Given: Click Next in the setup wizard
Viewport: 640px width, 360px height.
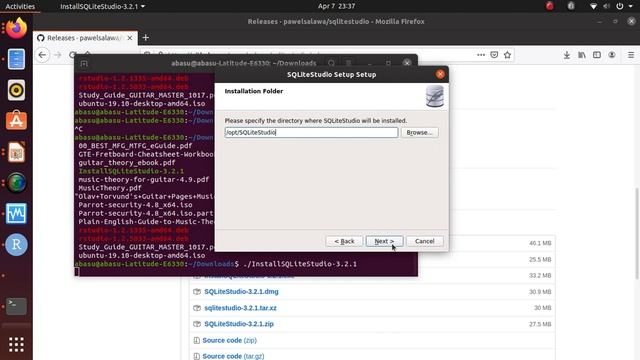Looking at the screenshot, I should (384, 241).
